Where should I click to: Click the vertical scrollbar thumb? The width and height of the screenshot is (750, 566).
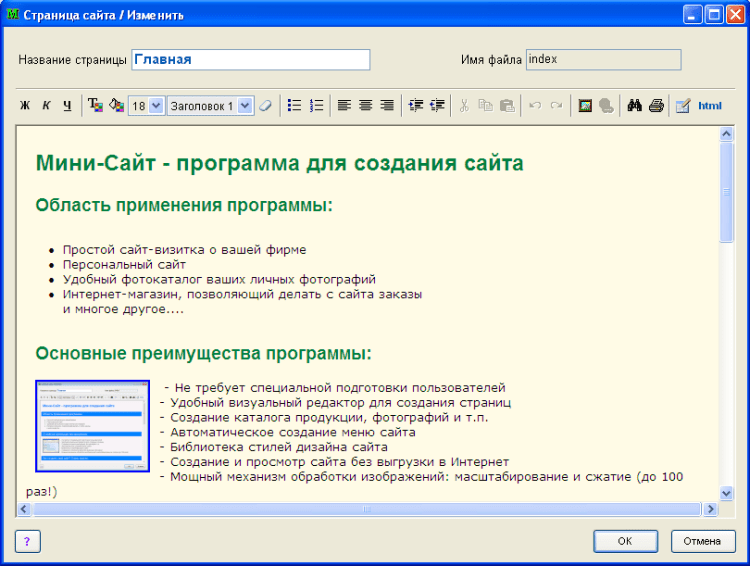tap(726, 192)
